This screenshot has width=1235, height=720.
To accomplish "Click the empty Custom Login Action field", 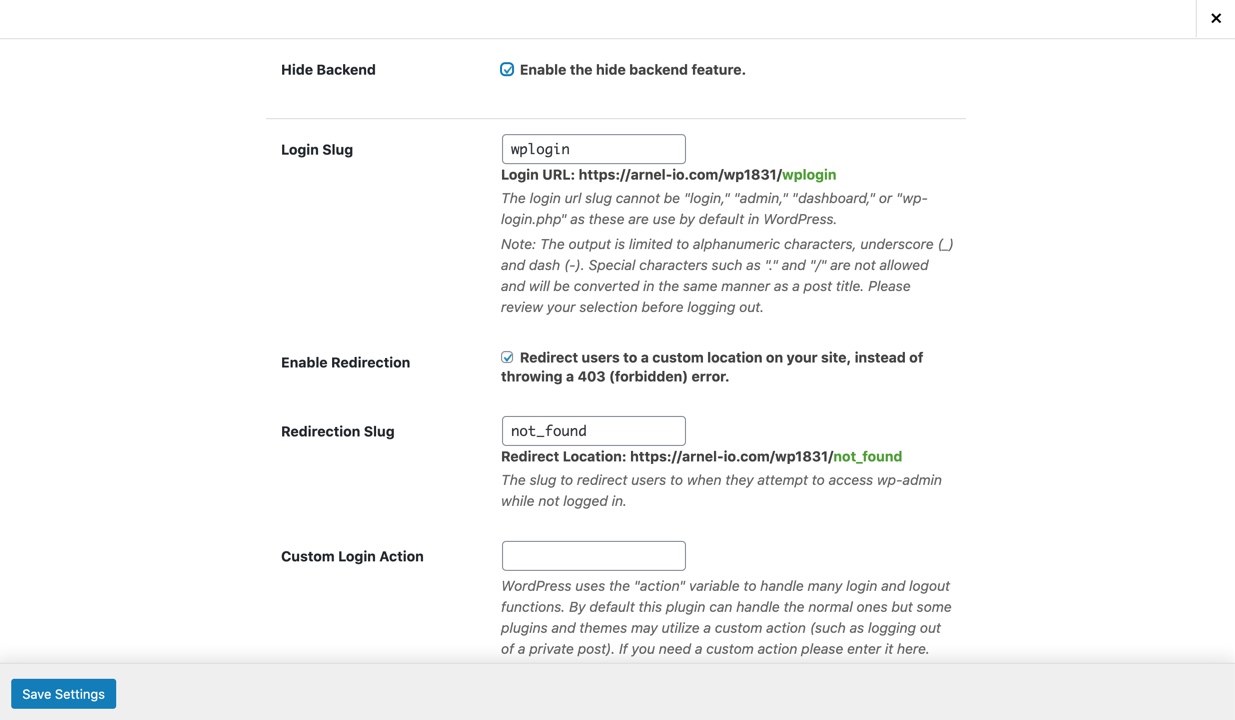I will [593, 556].
